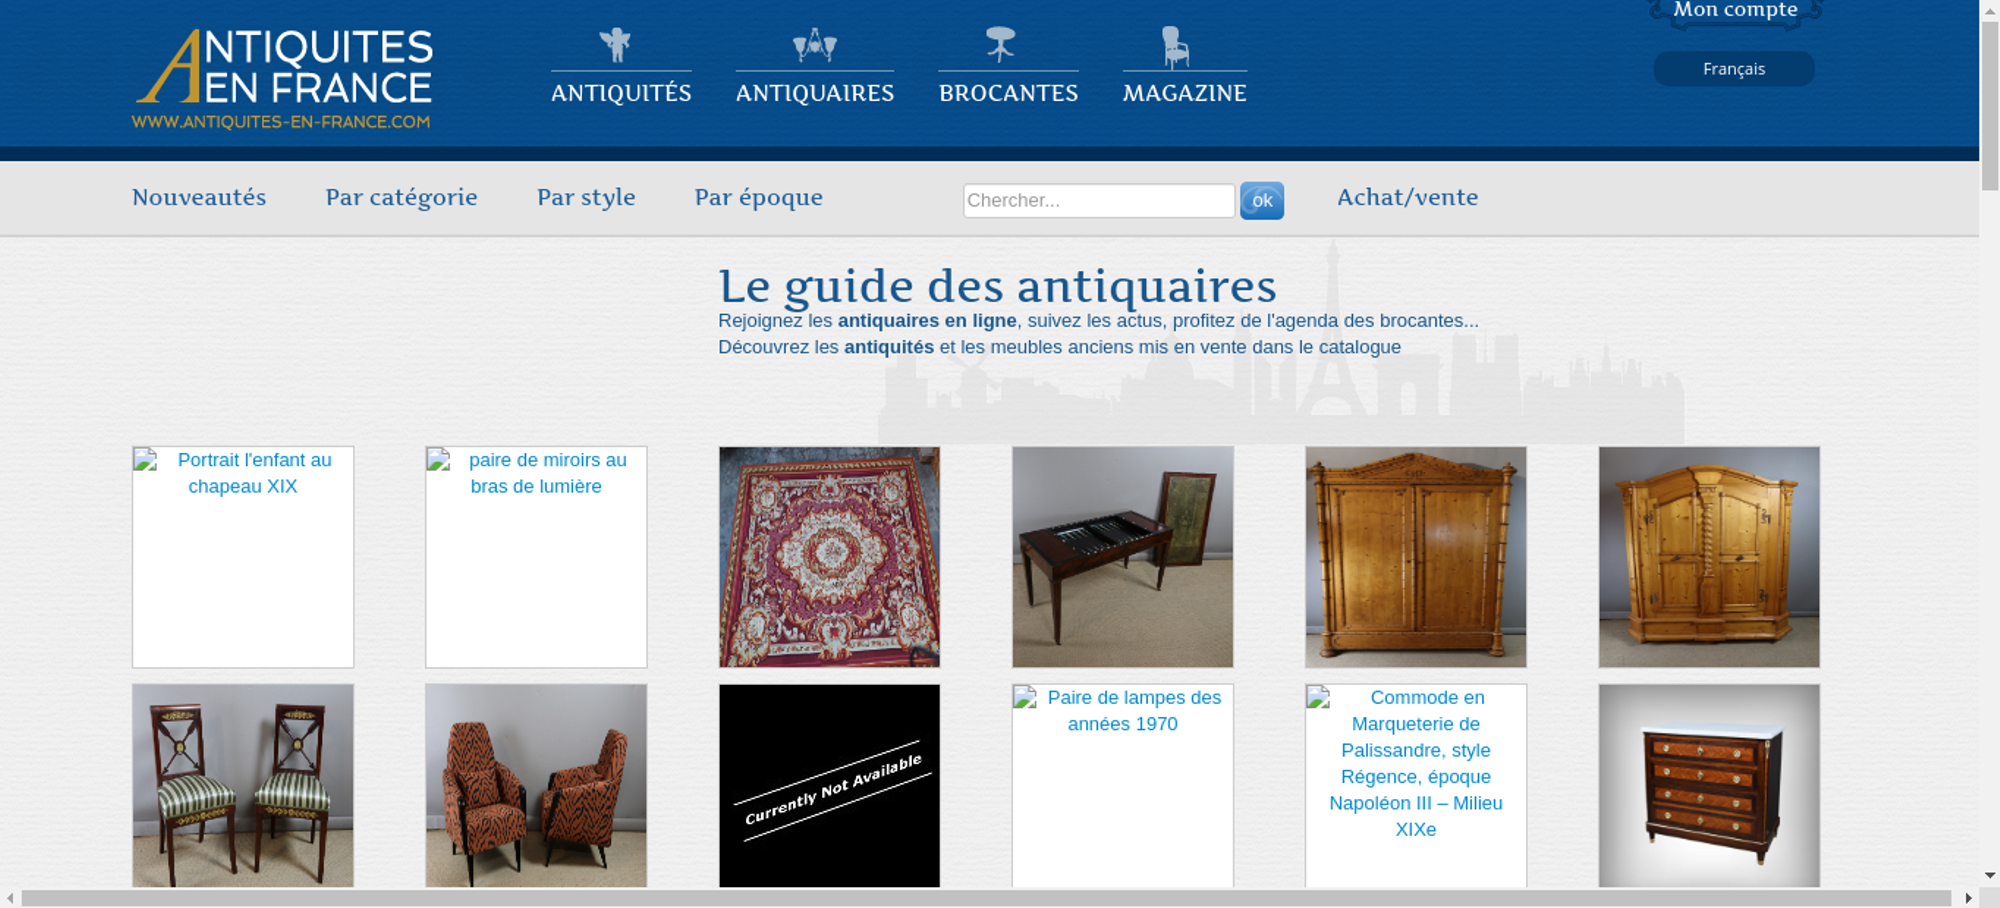
Task: Open the Achat/vente menu item
Action: pos(1407,197)
